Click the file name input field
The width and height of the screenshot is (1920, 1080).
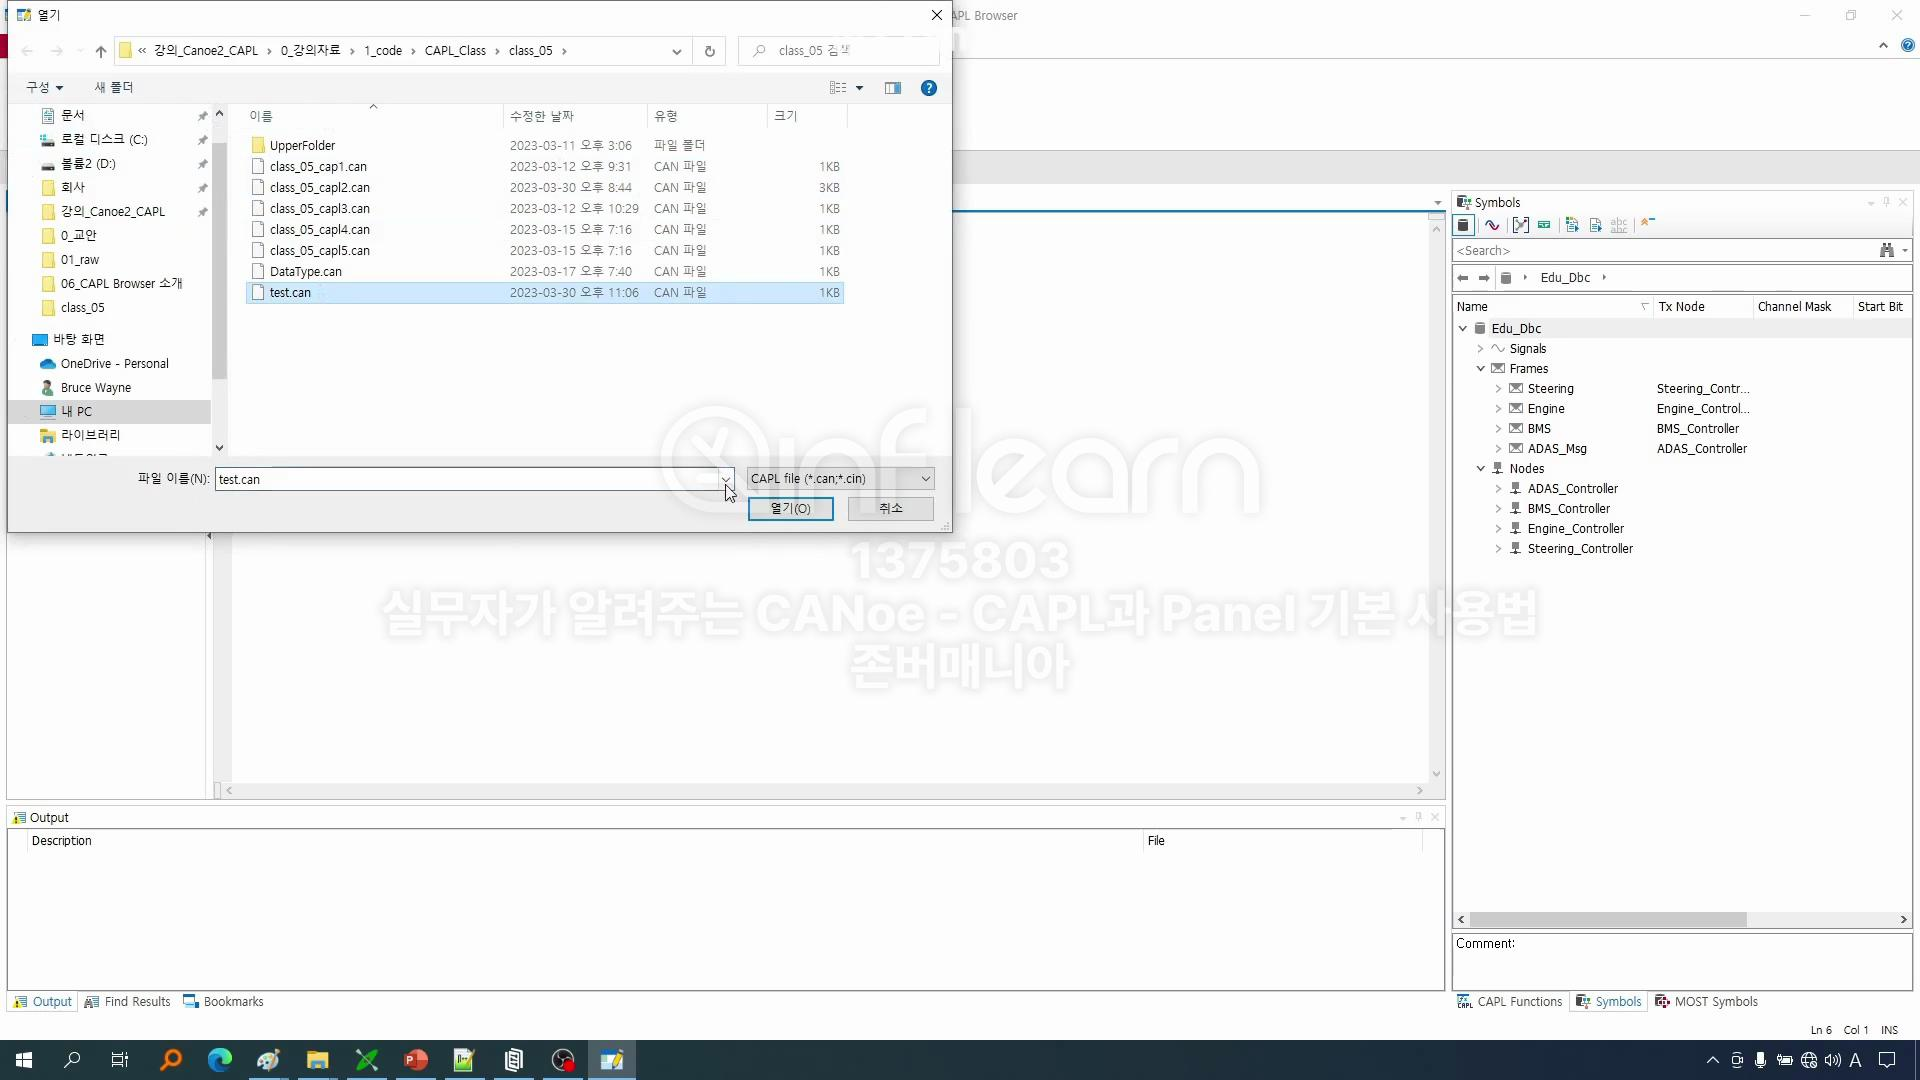pos(468,479)
